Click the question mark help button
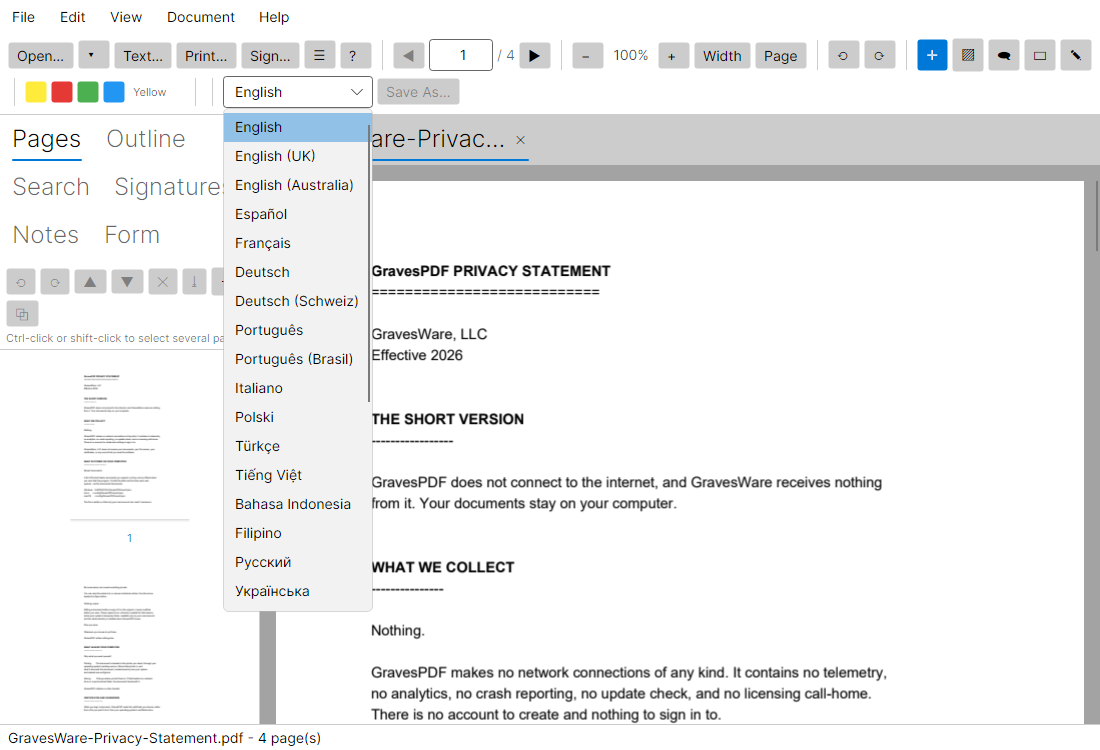Image resolution: width=1100 pixels, height=750 pixels. pyautogui.click(x=355, y=55)
